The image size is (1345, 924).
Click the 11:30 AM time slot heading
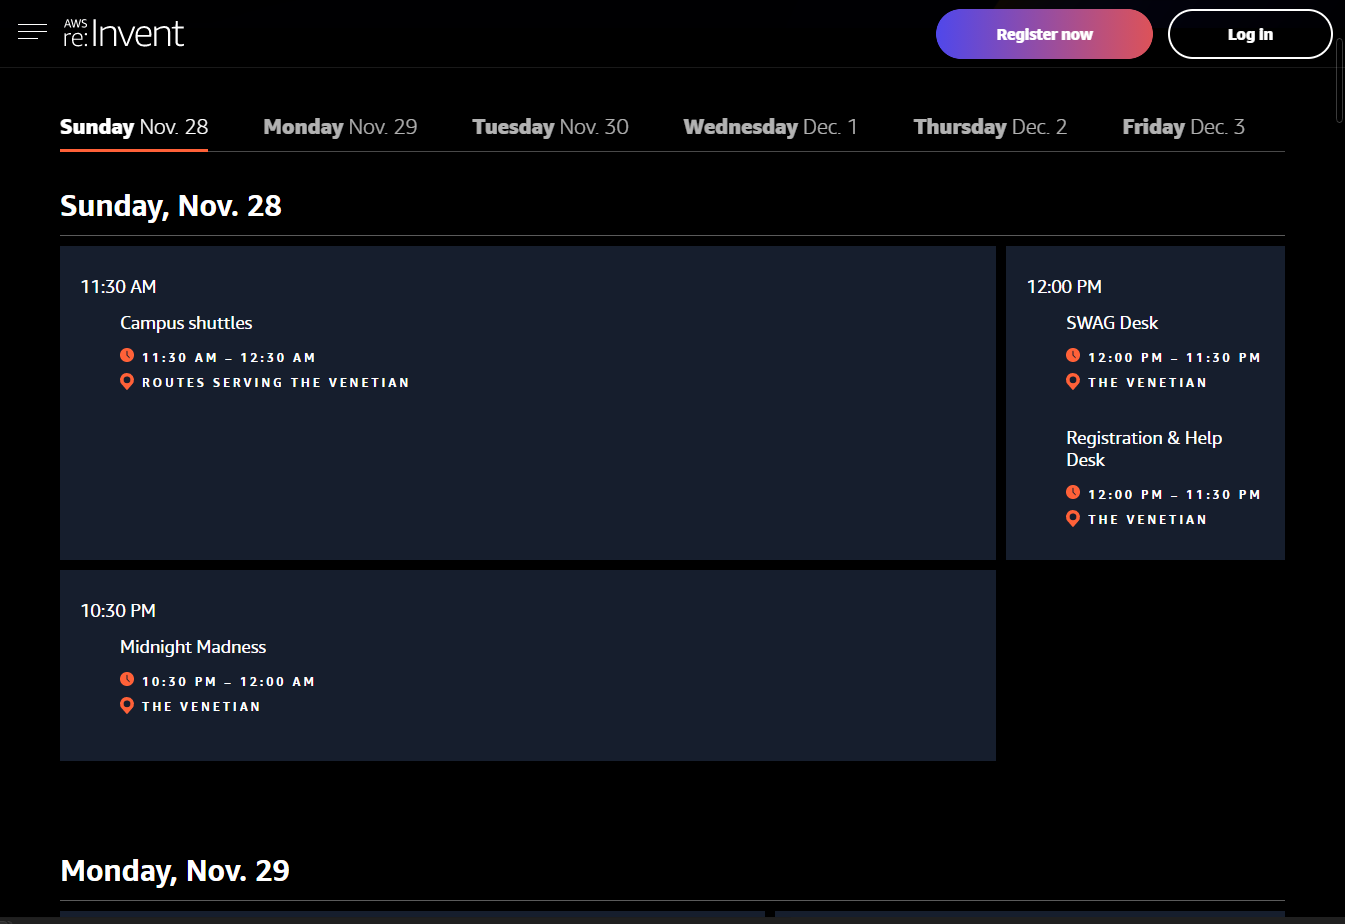118,287
